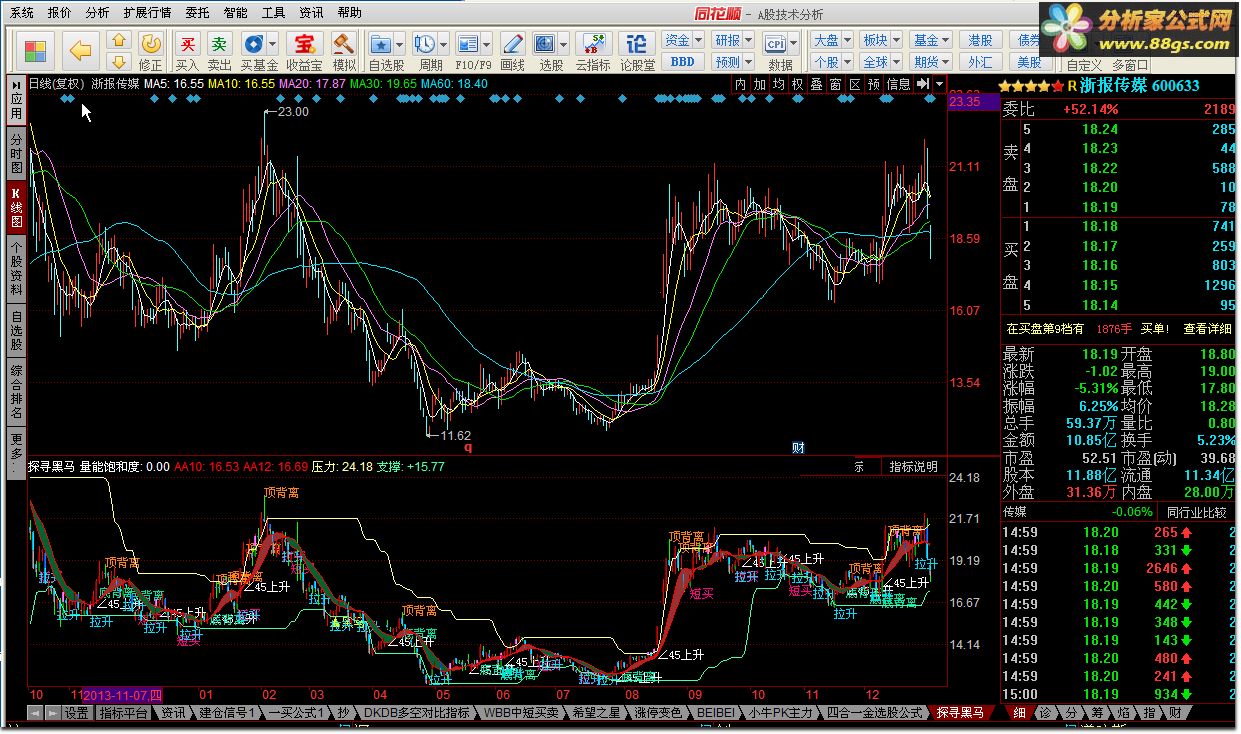Click the 指标说明 button
Image resolution: width=1241 pixels, height=734 pixels.
[x=913, y=467]
